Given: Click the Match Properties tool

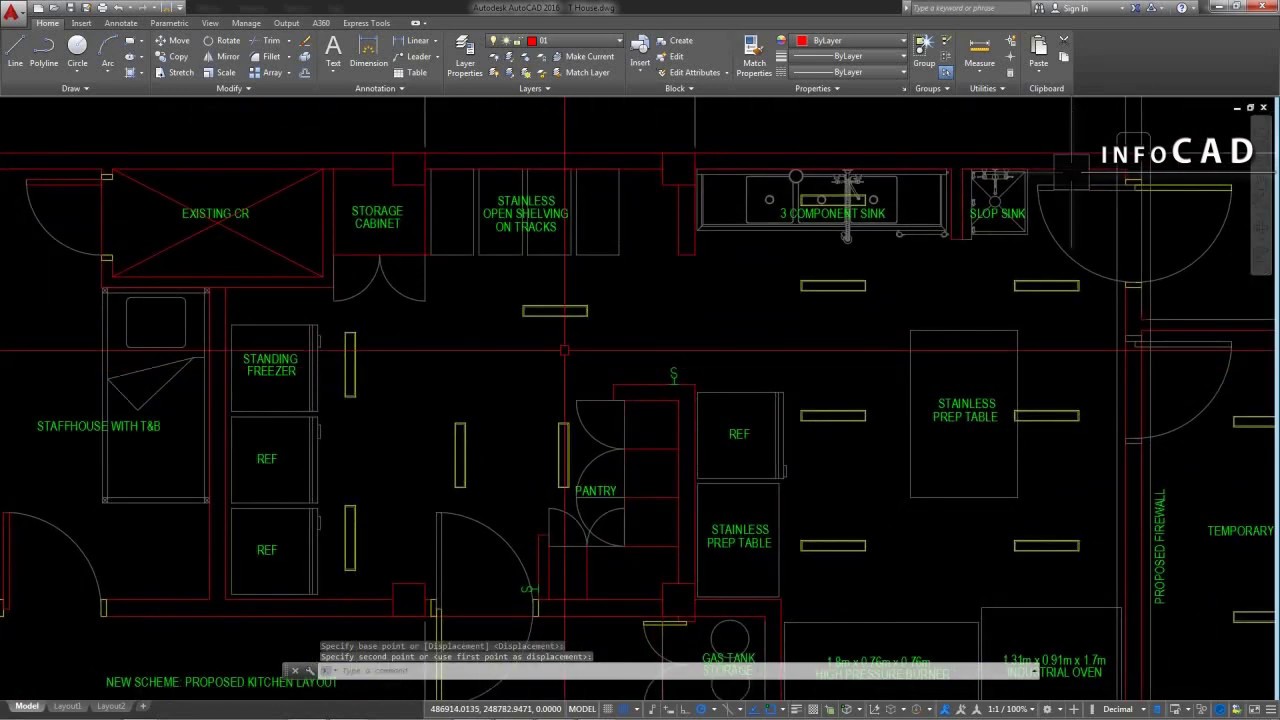Looking at the screenshot, I should (754, 56).
